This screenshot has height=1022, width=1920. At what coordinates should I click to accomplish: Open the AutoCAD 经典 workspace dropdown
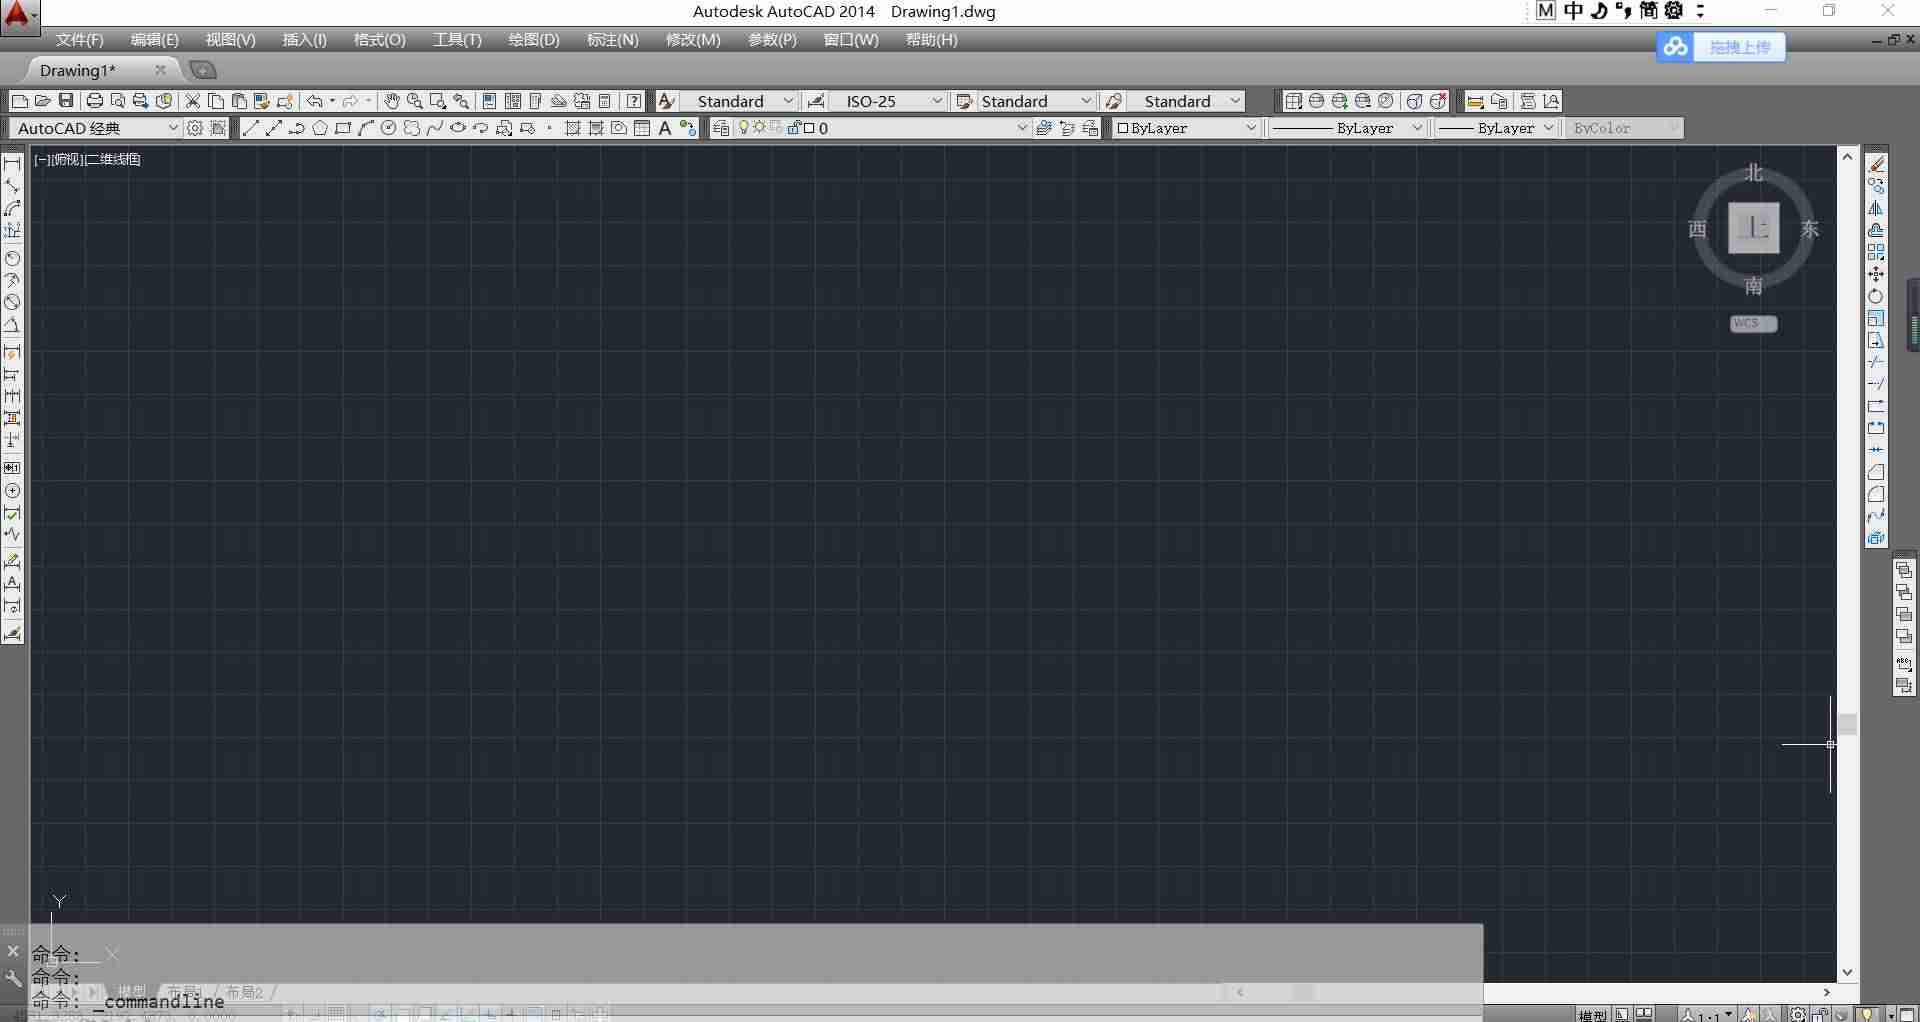pos(95,128)
